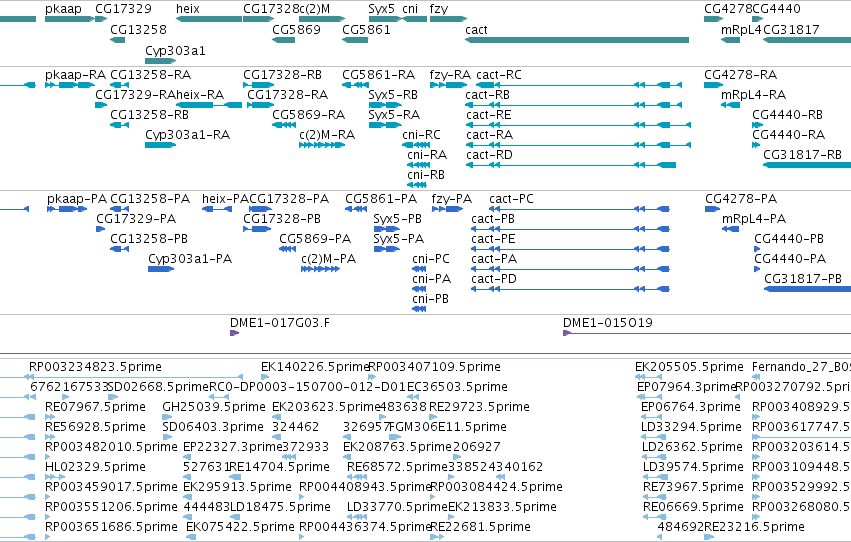
Task: Click transcript cact-RD
Action: coord(571,165)
